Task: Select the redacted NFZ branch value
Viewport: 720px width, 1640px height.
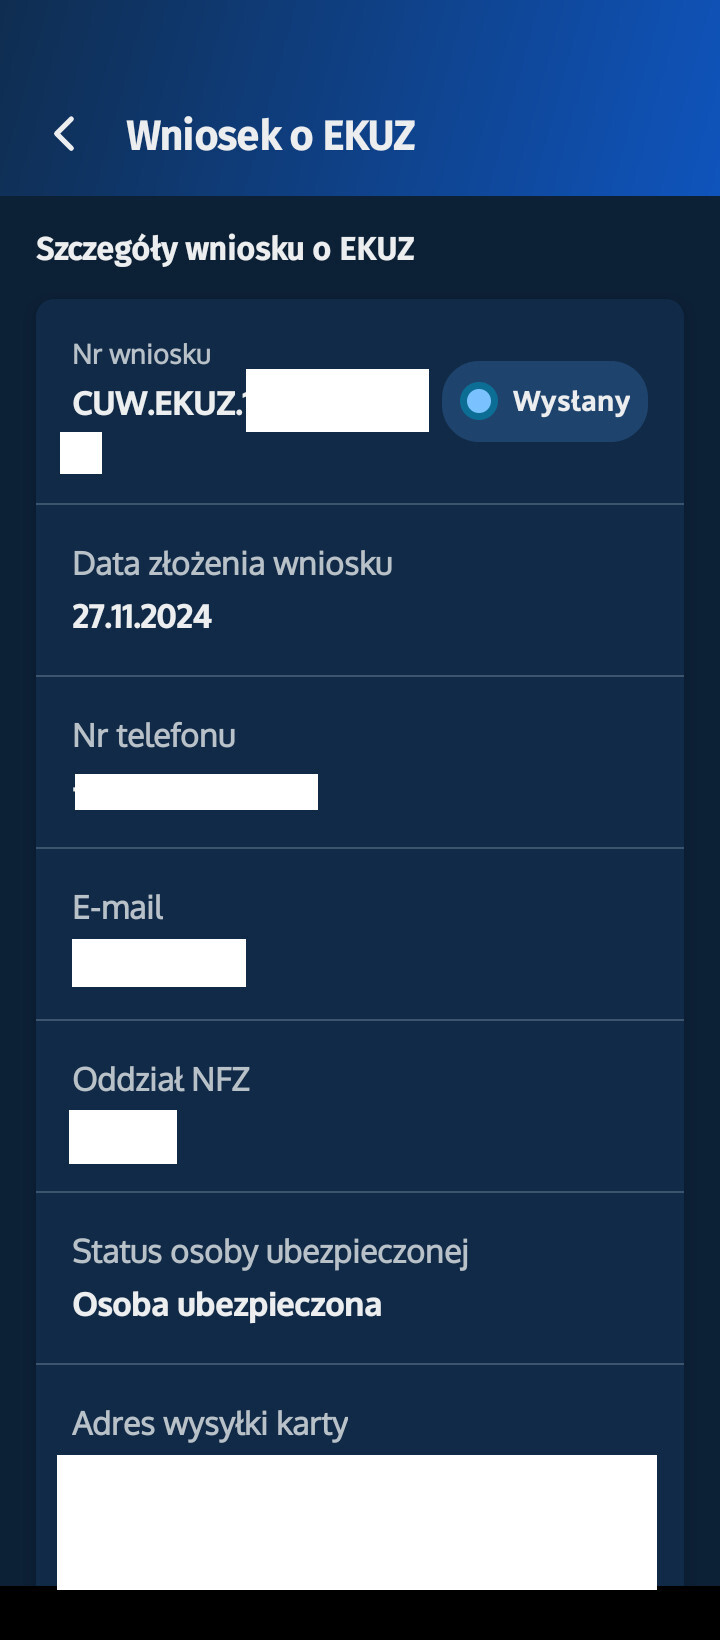Action: pos(123,1137)
